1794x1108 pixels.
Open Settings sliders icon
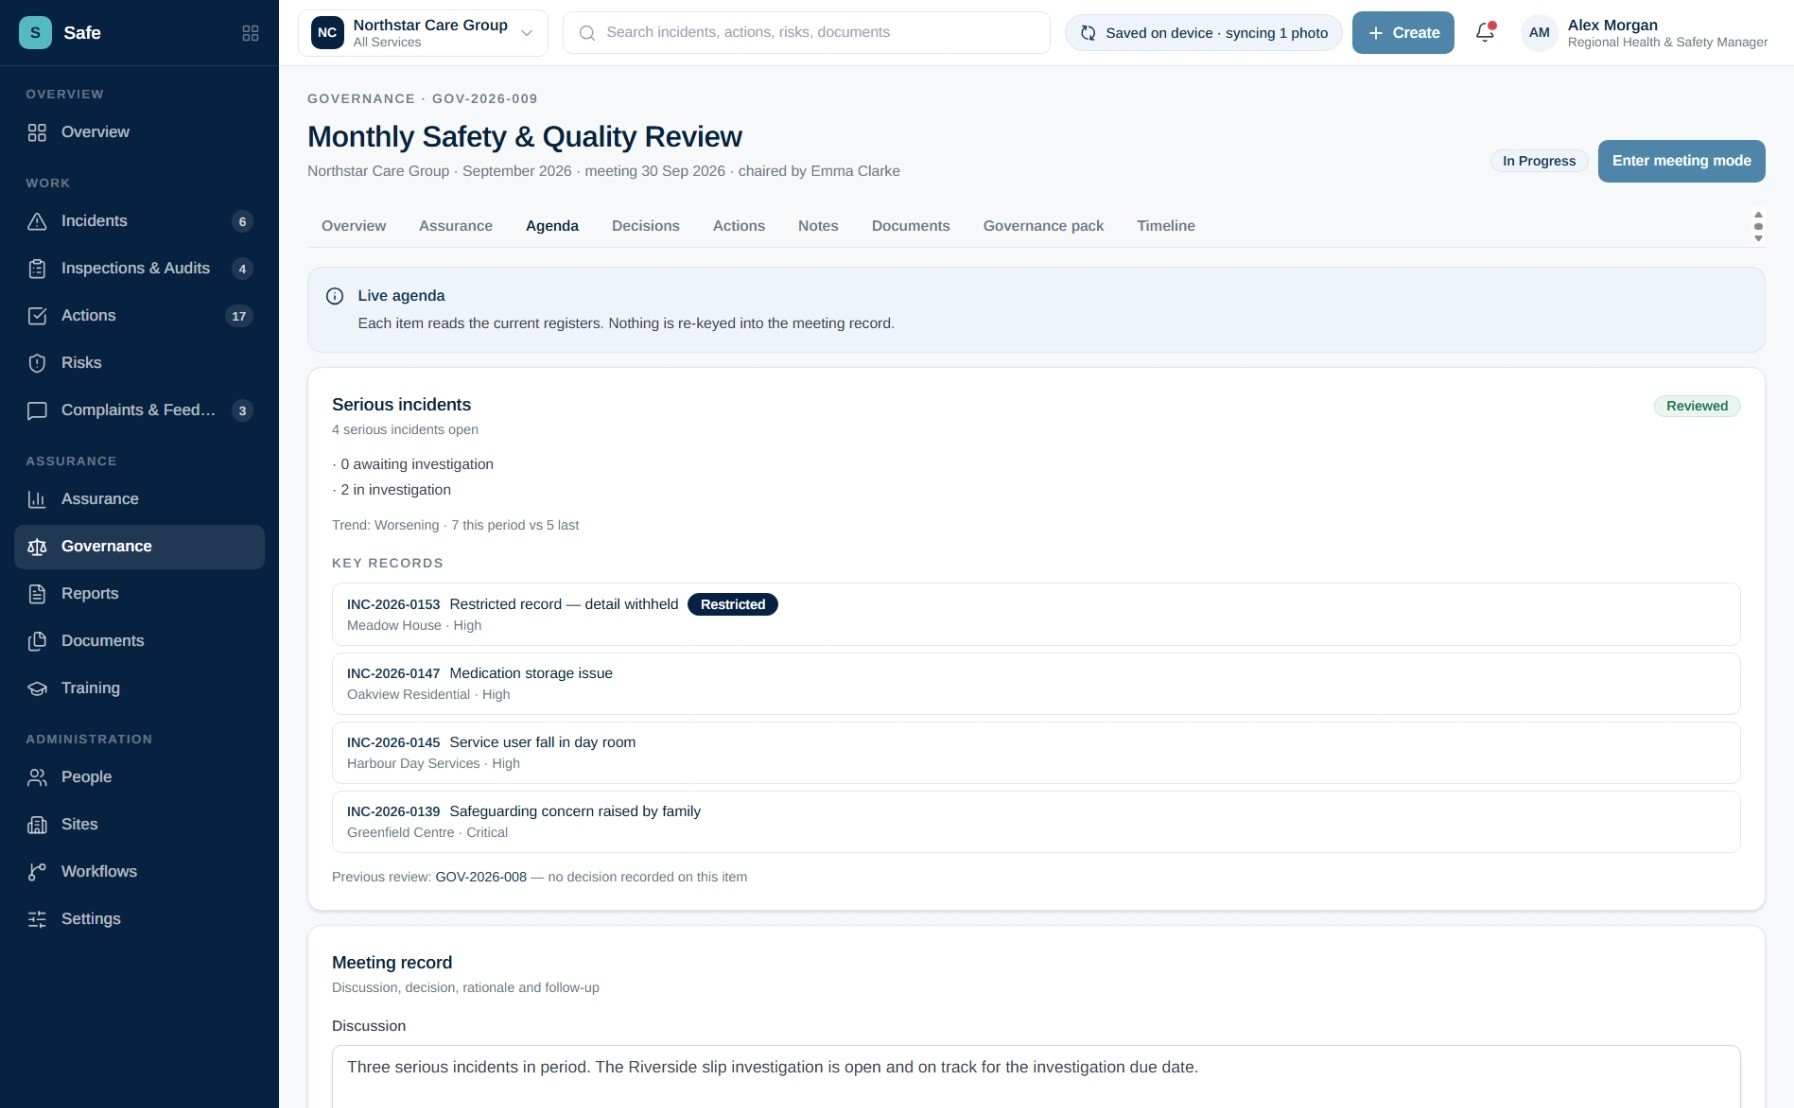pos(37,919)
